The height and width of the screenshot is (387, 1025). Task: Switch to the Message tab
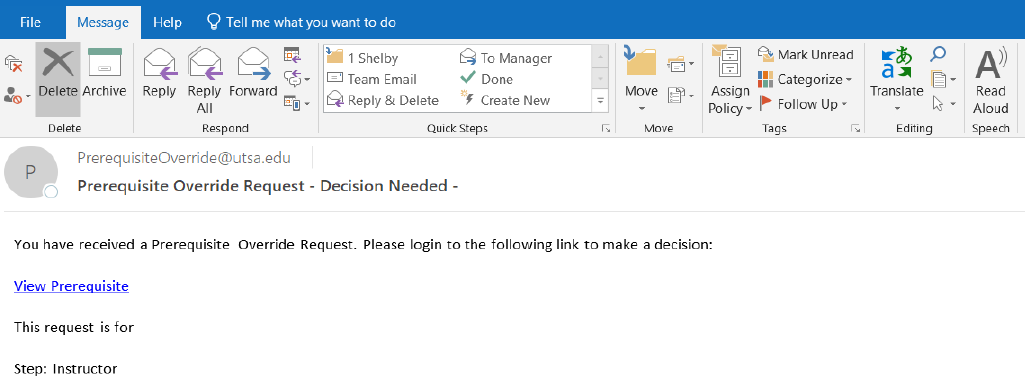[103, 22]
